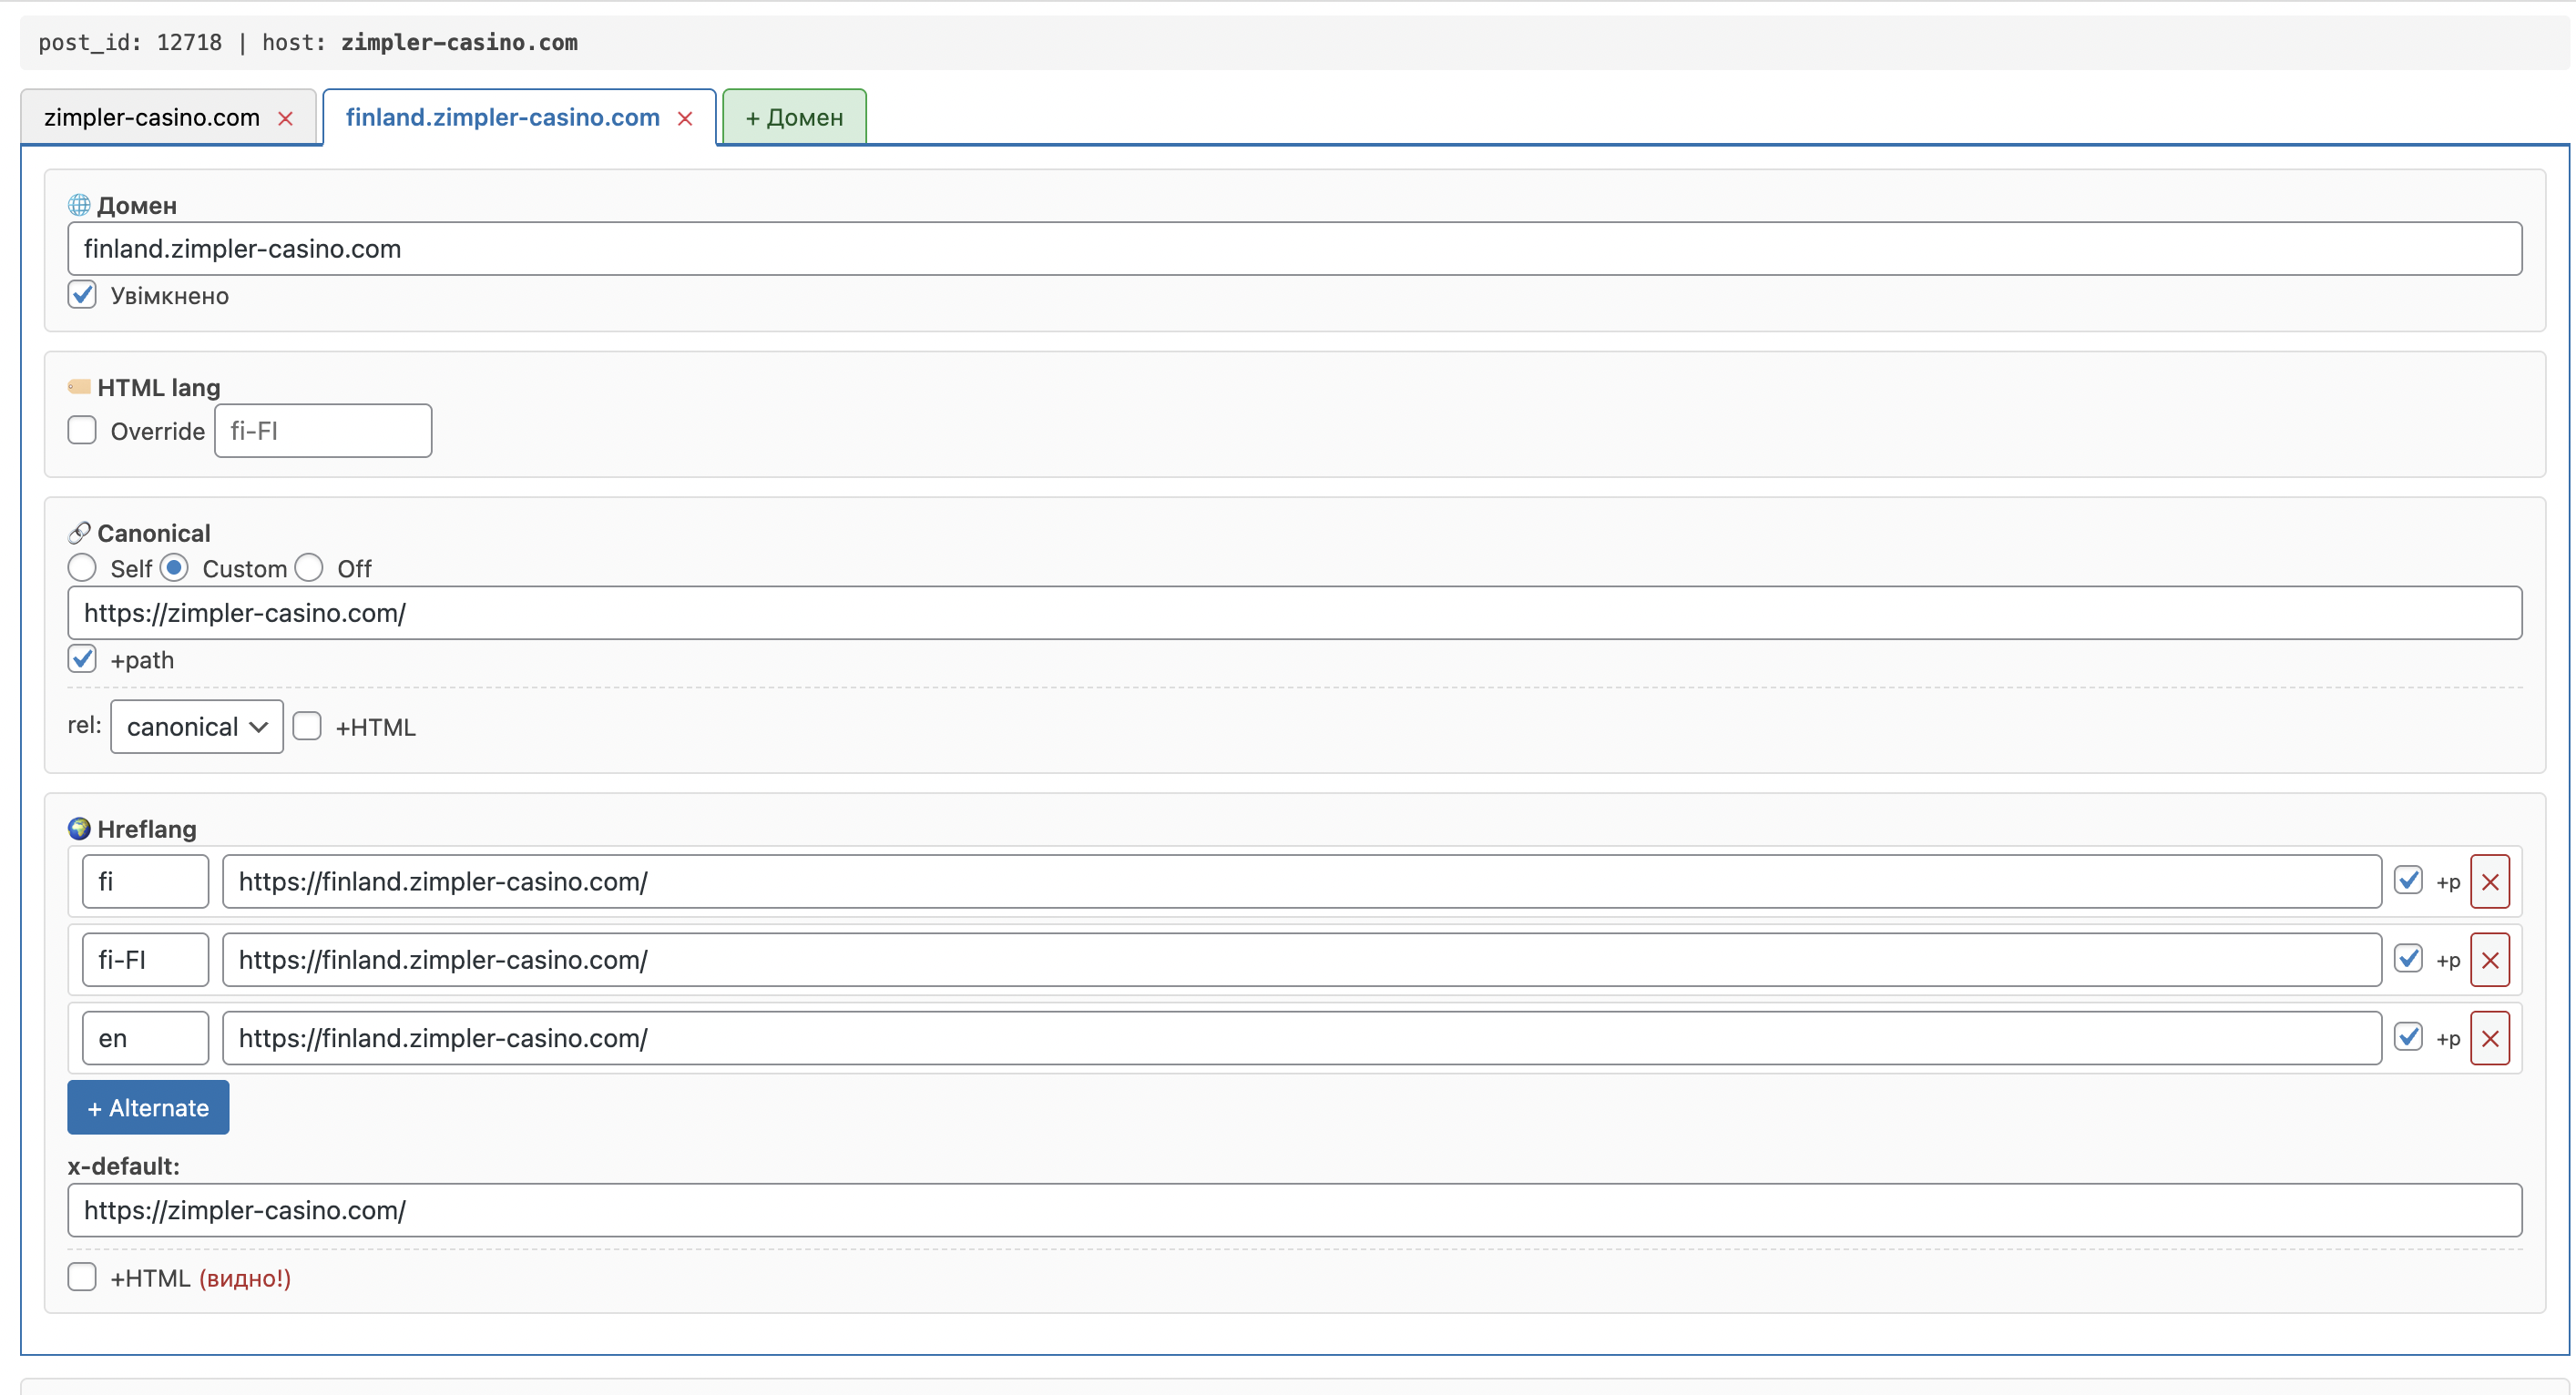Switch to the zimpler-casino.com tab
This screenshot has width=2576, height=1395.
[x=152, y=118]
